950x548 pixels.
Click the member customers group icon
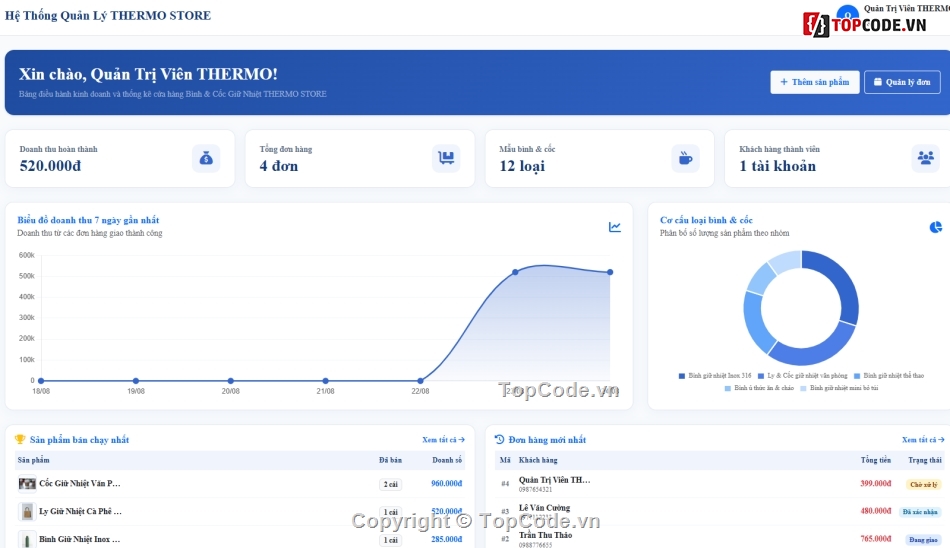click(925, 158)
